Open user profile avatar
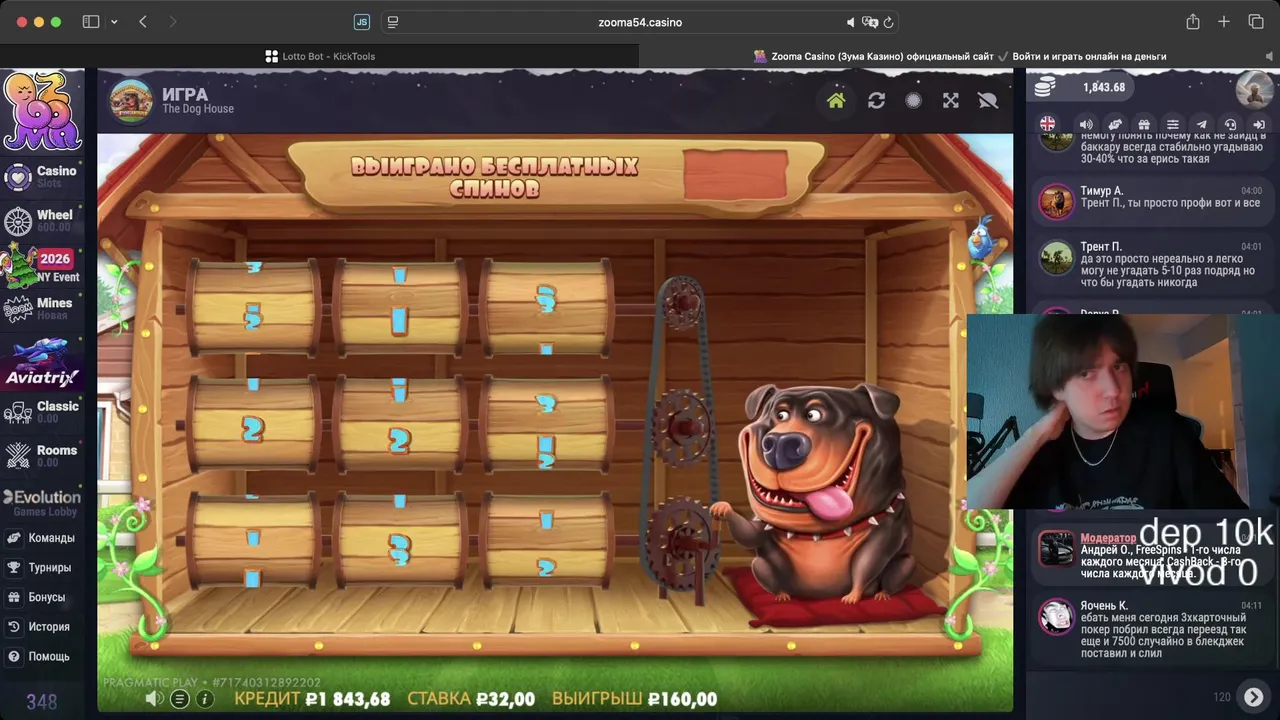Screen dimensions: 1280x720 pyautogui.click(x=1253, y=88)
